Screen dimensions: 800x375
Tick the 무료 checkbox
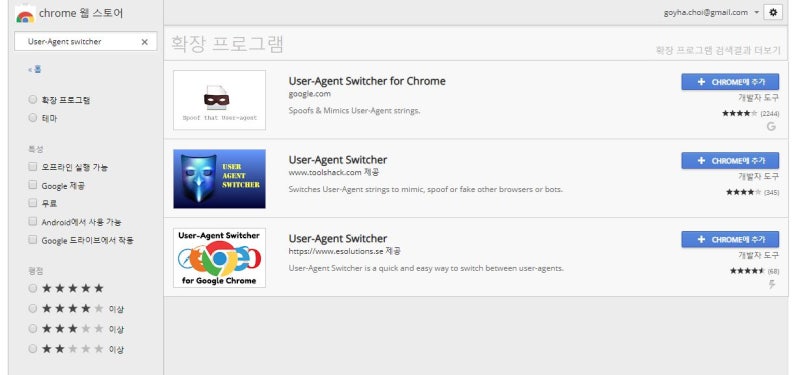click(x=33, y=203)
